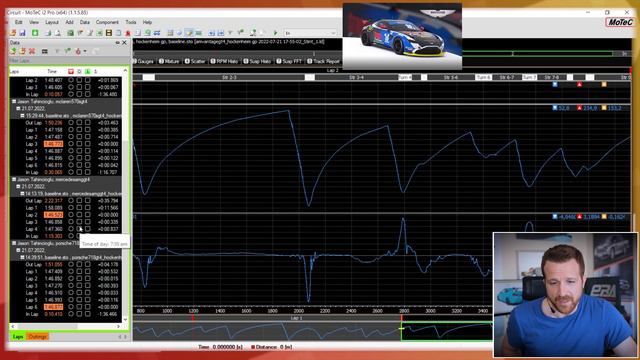Pin the Data panel with the pushpin icon
640x360 pixels.
coord(118,42)
